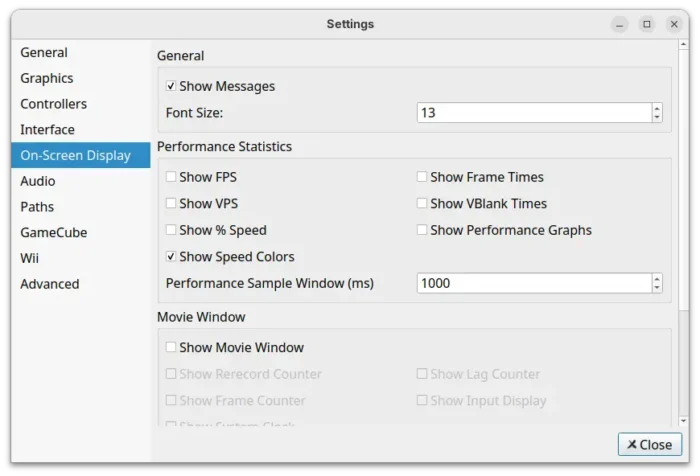Uncheck Show Speed Colors

coord(172,257)
